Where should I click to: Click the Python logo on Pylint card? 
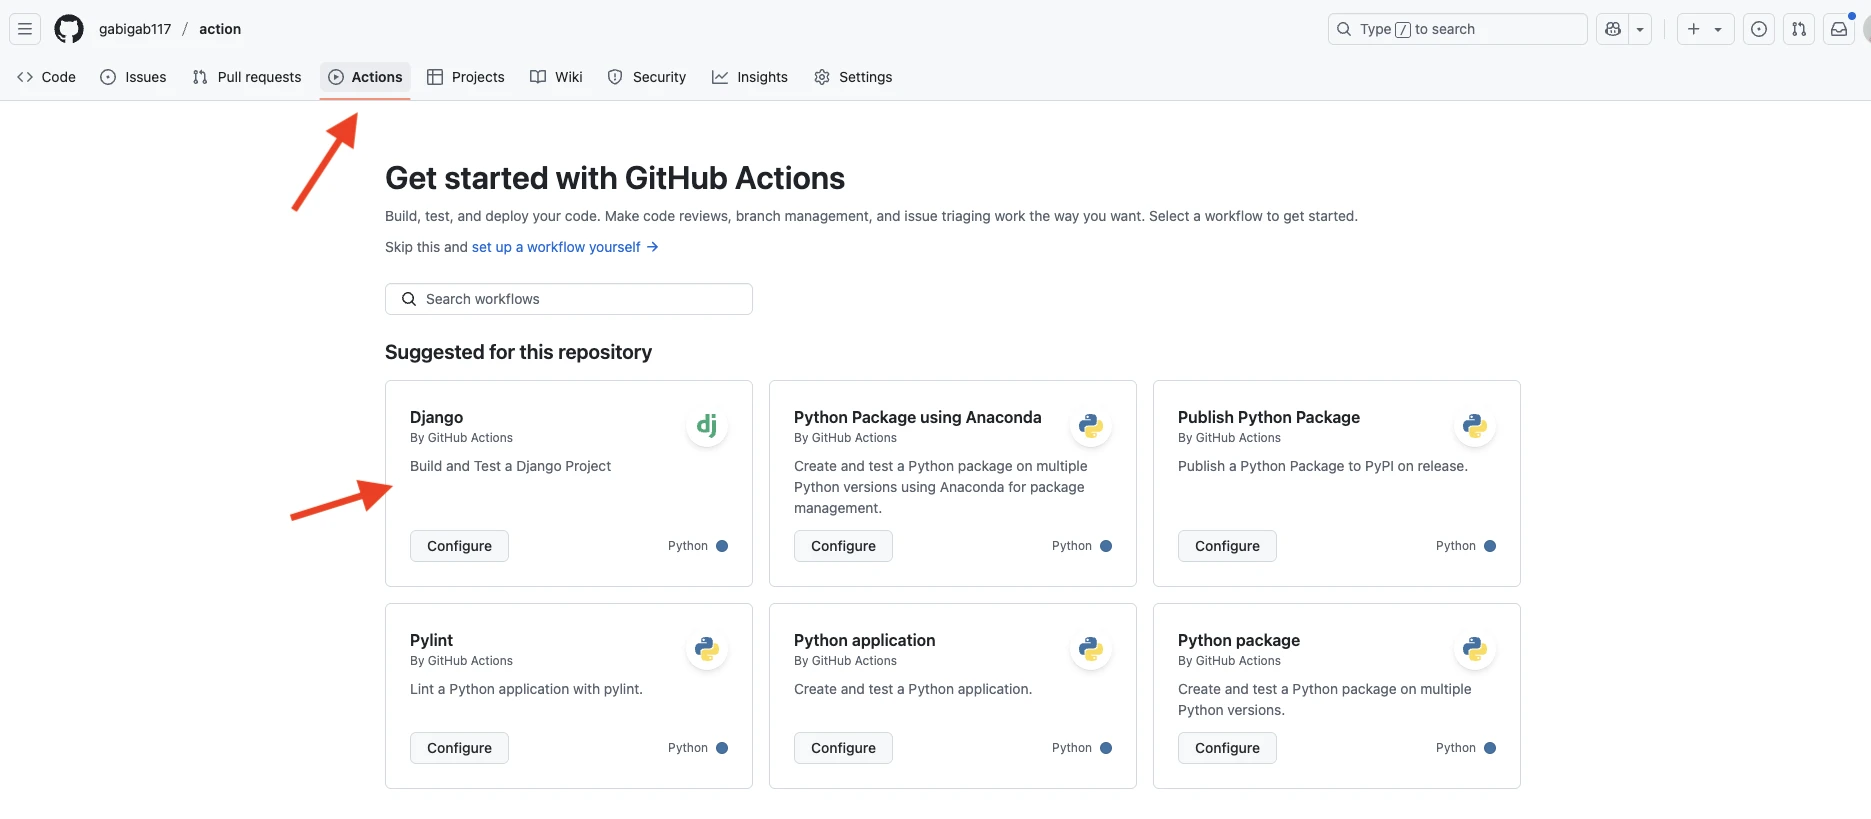(706, 649)
